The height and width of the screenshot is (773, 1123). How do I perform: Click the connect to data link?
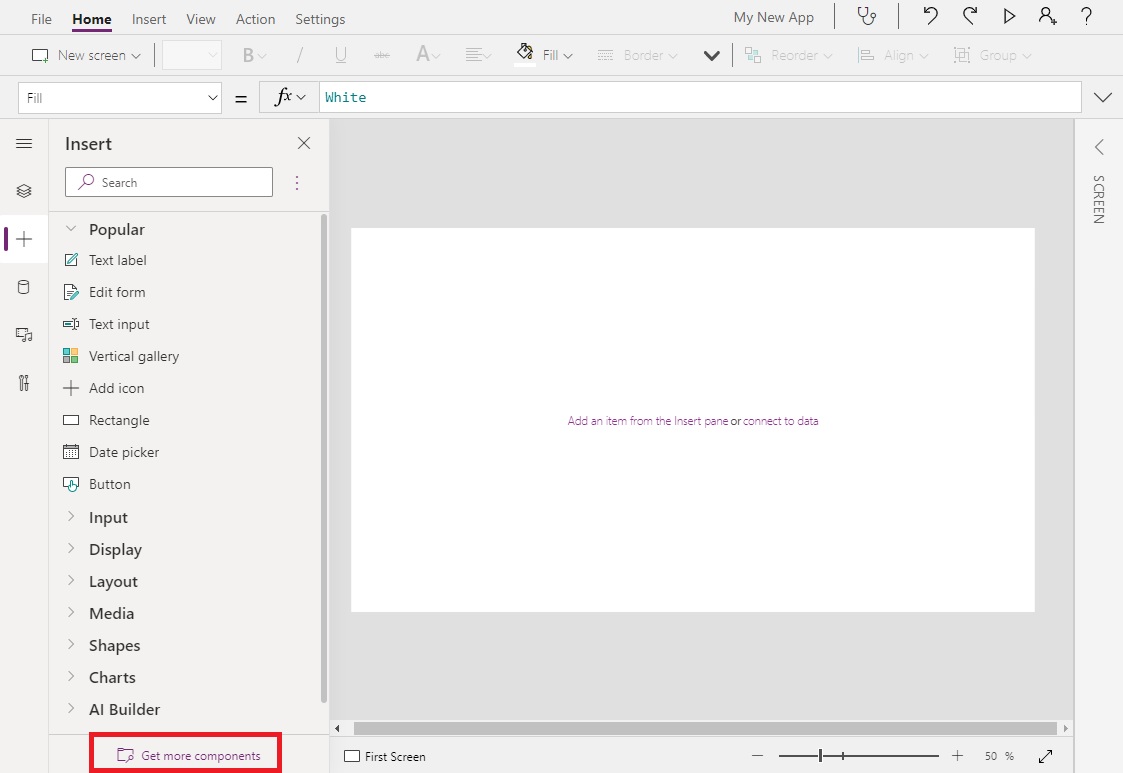pyautogui.click(x=780, y=421)
